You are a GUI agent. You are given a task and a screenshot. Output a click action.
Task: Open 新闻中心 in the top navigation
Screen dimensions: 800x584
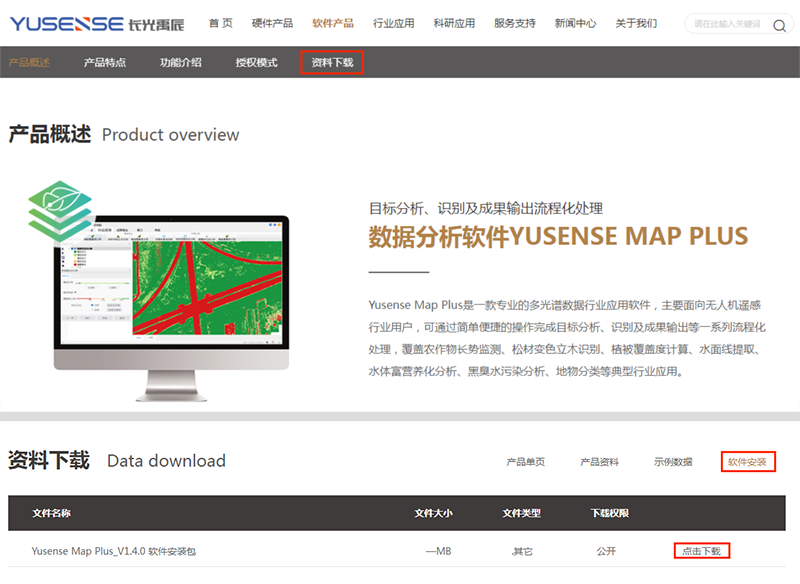pyautogui.click(x=576, y=23)
